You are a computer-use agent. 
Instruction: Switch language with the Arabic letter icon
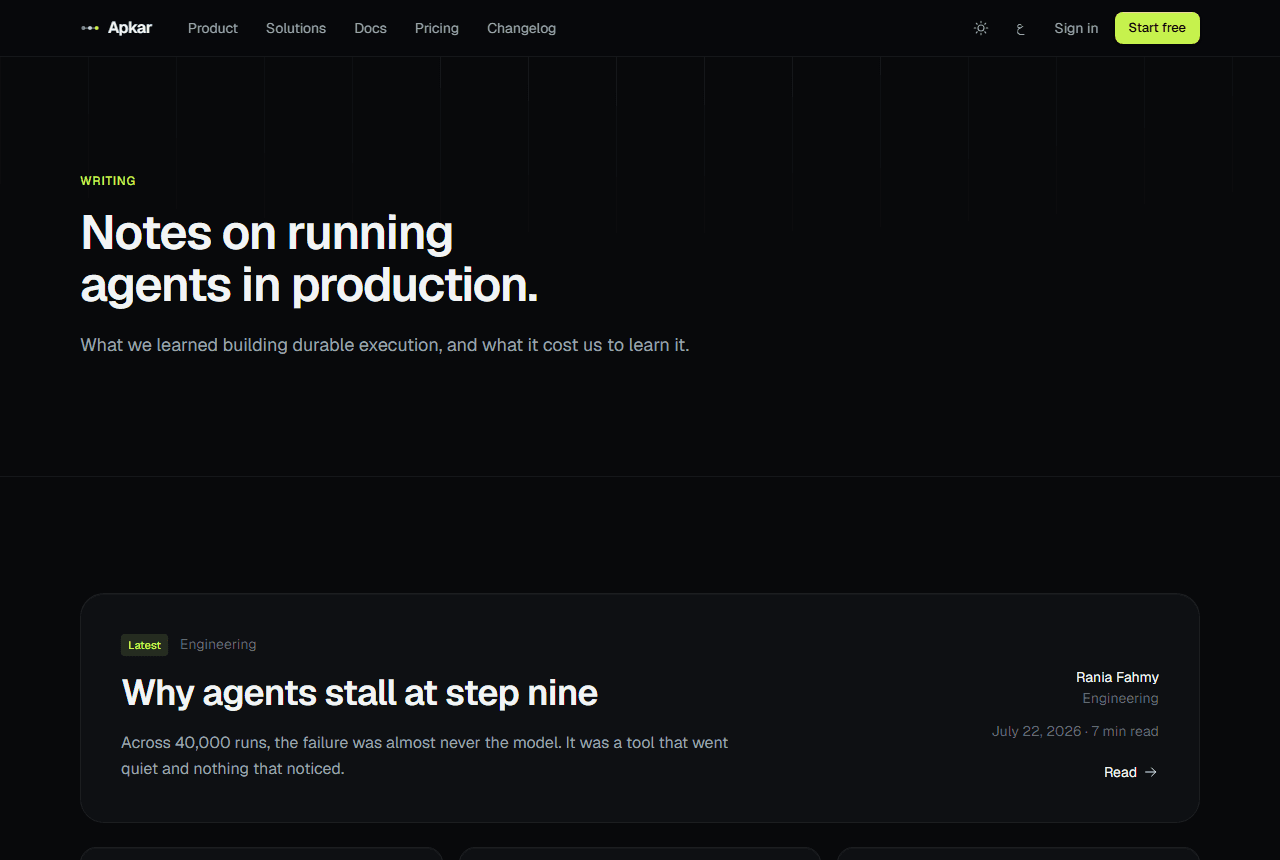click(x=1020, y=28)
